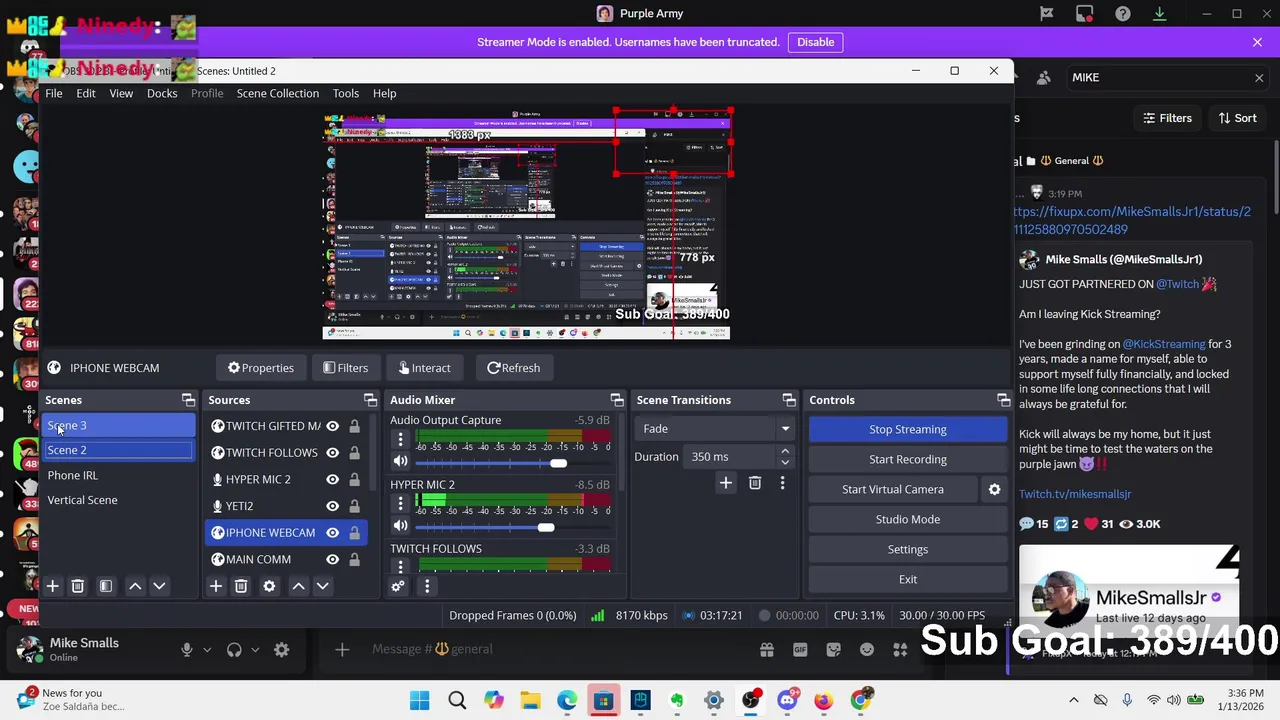
Task: Open the Discord Filters dropdown
Action: (1167, 118)
